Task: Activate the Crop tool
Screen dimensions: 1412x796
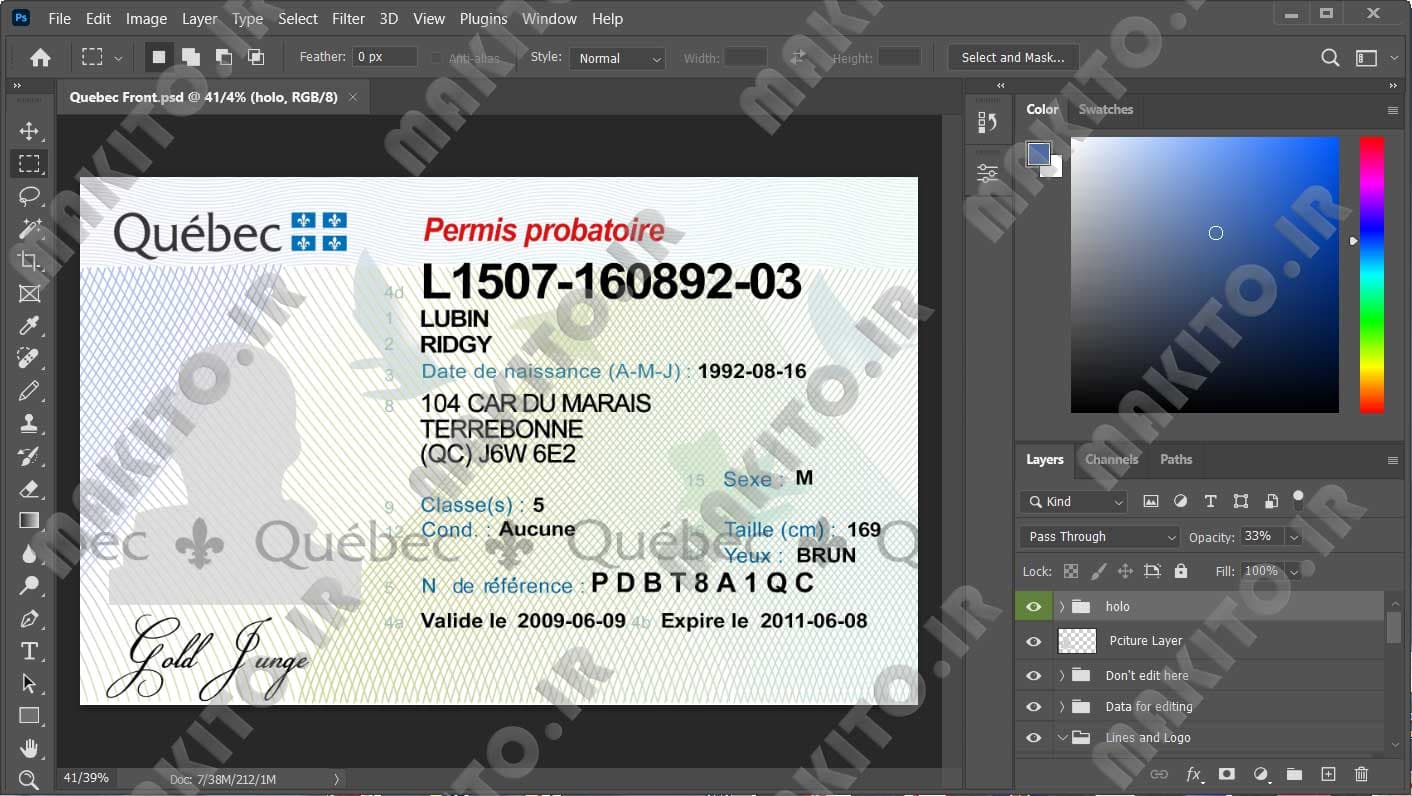Action: [x=29, y=261]
